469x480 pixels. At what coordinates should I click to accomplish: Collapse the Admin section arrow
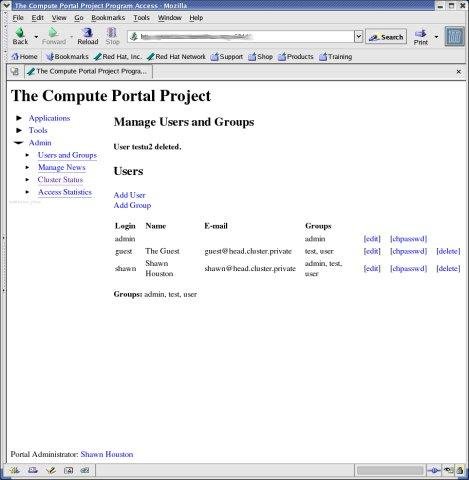[19, 143]
